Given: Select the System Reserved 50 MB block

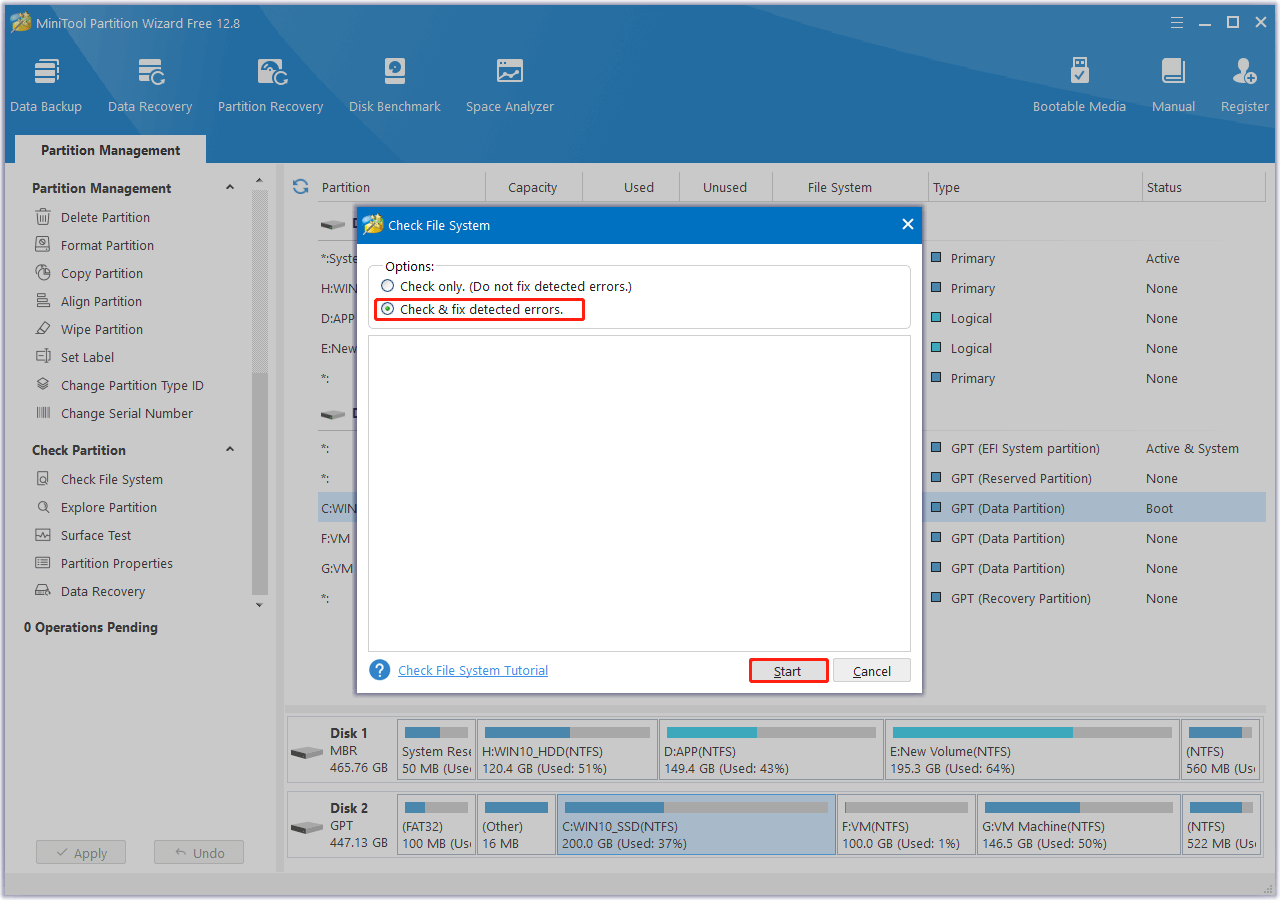Looking at the screenshot, I should pyautogui.click(x=436, y=750).
